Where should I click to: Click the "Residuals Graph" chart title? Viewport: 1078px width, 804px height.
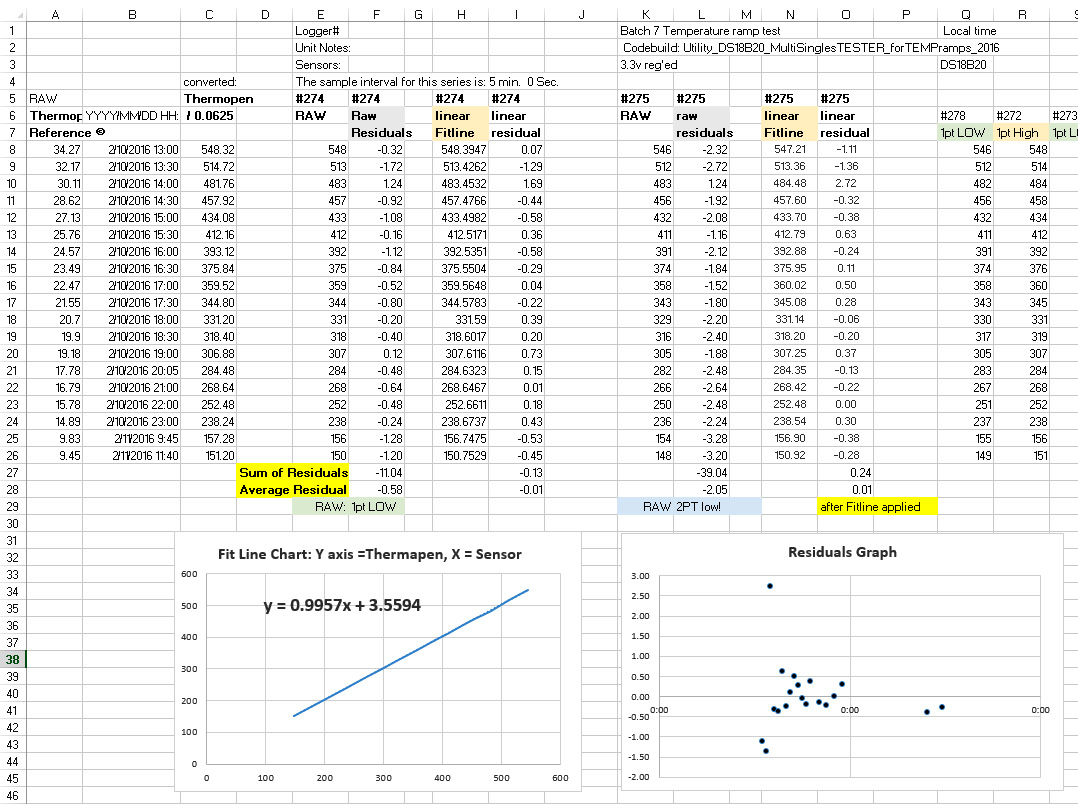(842, 552)
